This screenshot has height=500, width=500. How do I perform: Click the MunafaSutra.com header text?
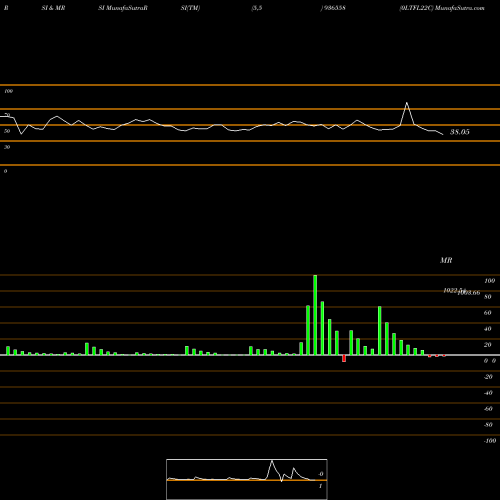460,8
